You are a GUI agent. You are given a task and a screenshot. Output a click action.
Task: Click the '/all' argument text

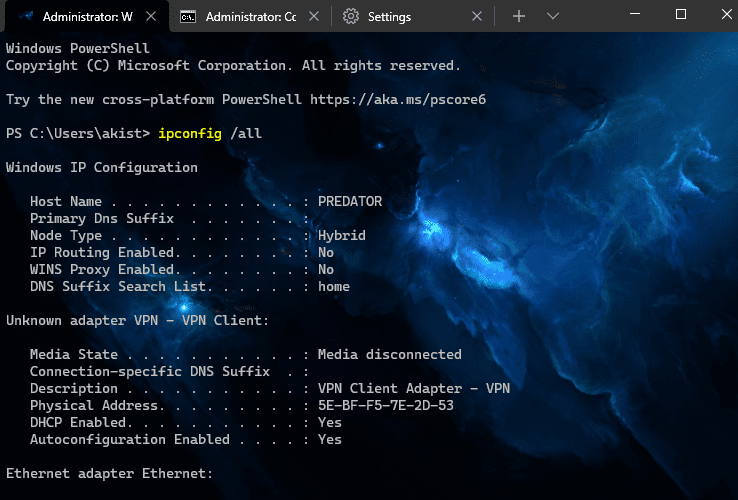point(246,134)
